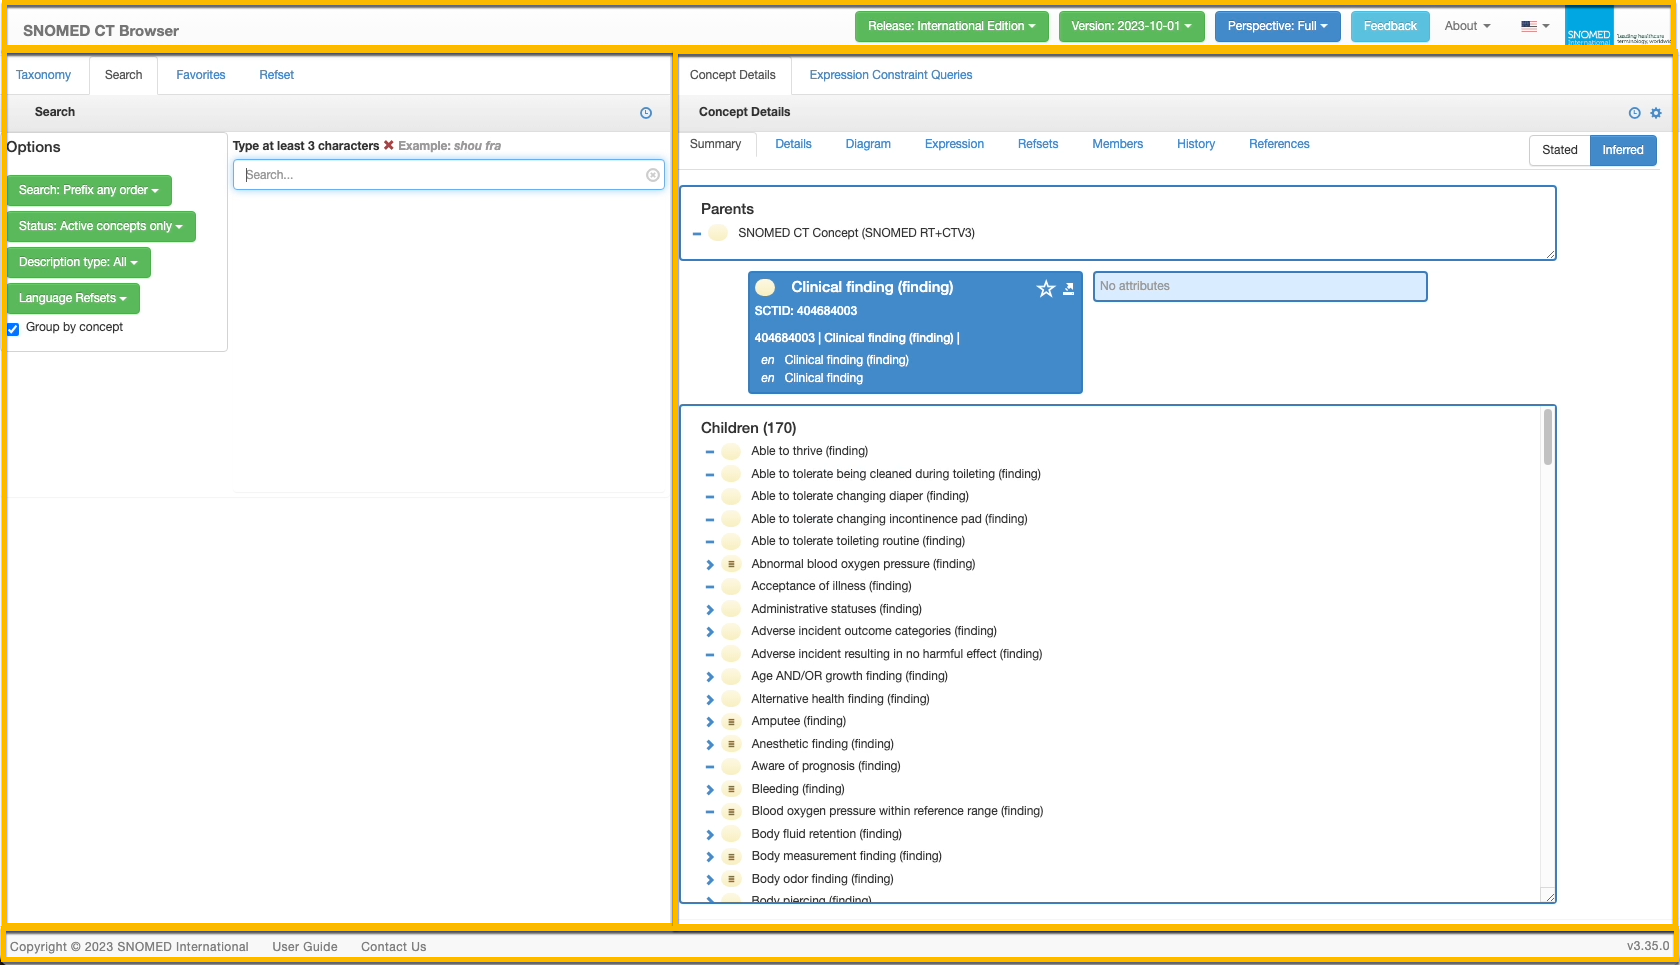This screenshot has height=965, width=1680.
Task: Open Description type: All dropdown
Action: coord(78,262)
